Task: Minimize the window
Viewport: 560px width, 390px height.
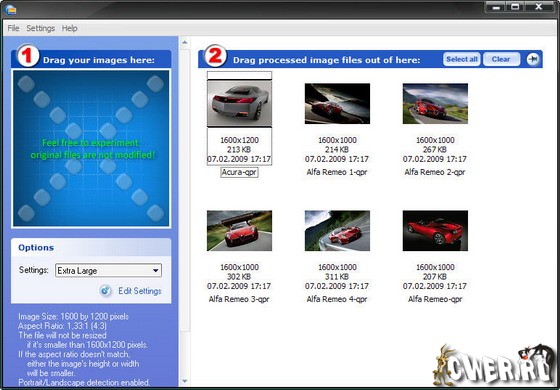Action: [x=496, y=7]
